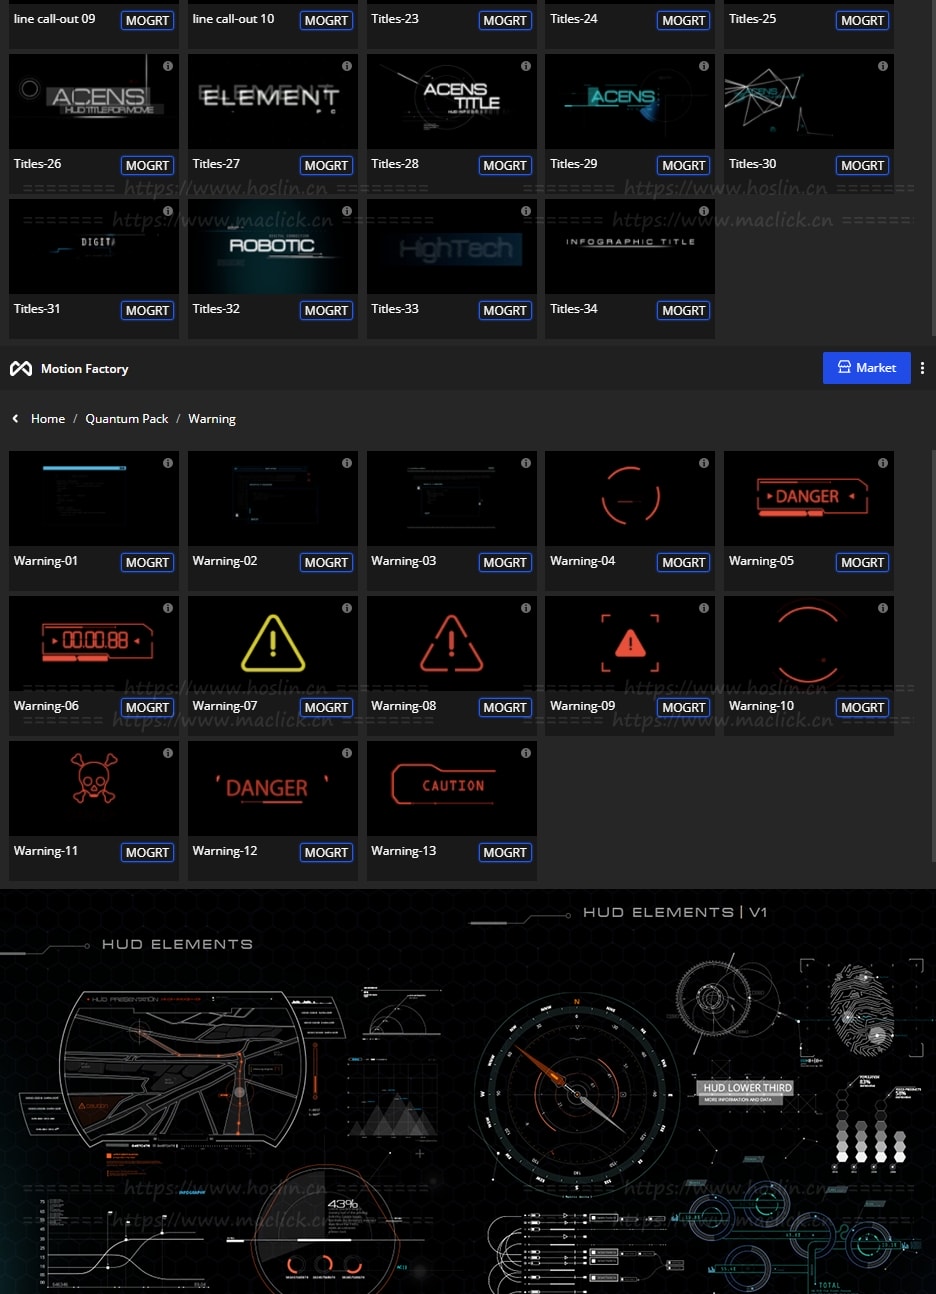This screenshot has height=1294, width=936.
Task: Click MOGRT button for Warning-01
Action: 148,563
